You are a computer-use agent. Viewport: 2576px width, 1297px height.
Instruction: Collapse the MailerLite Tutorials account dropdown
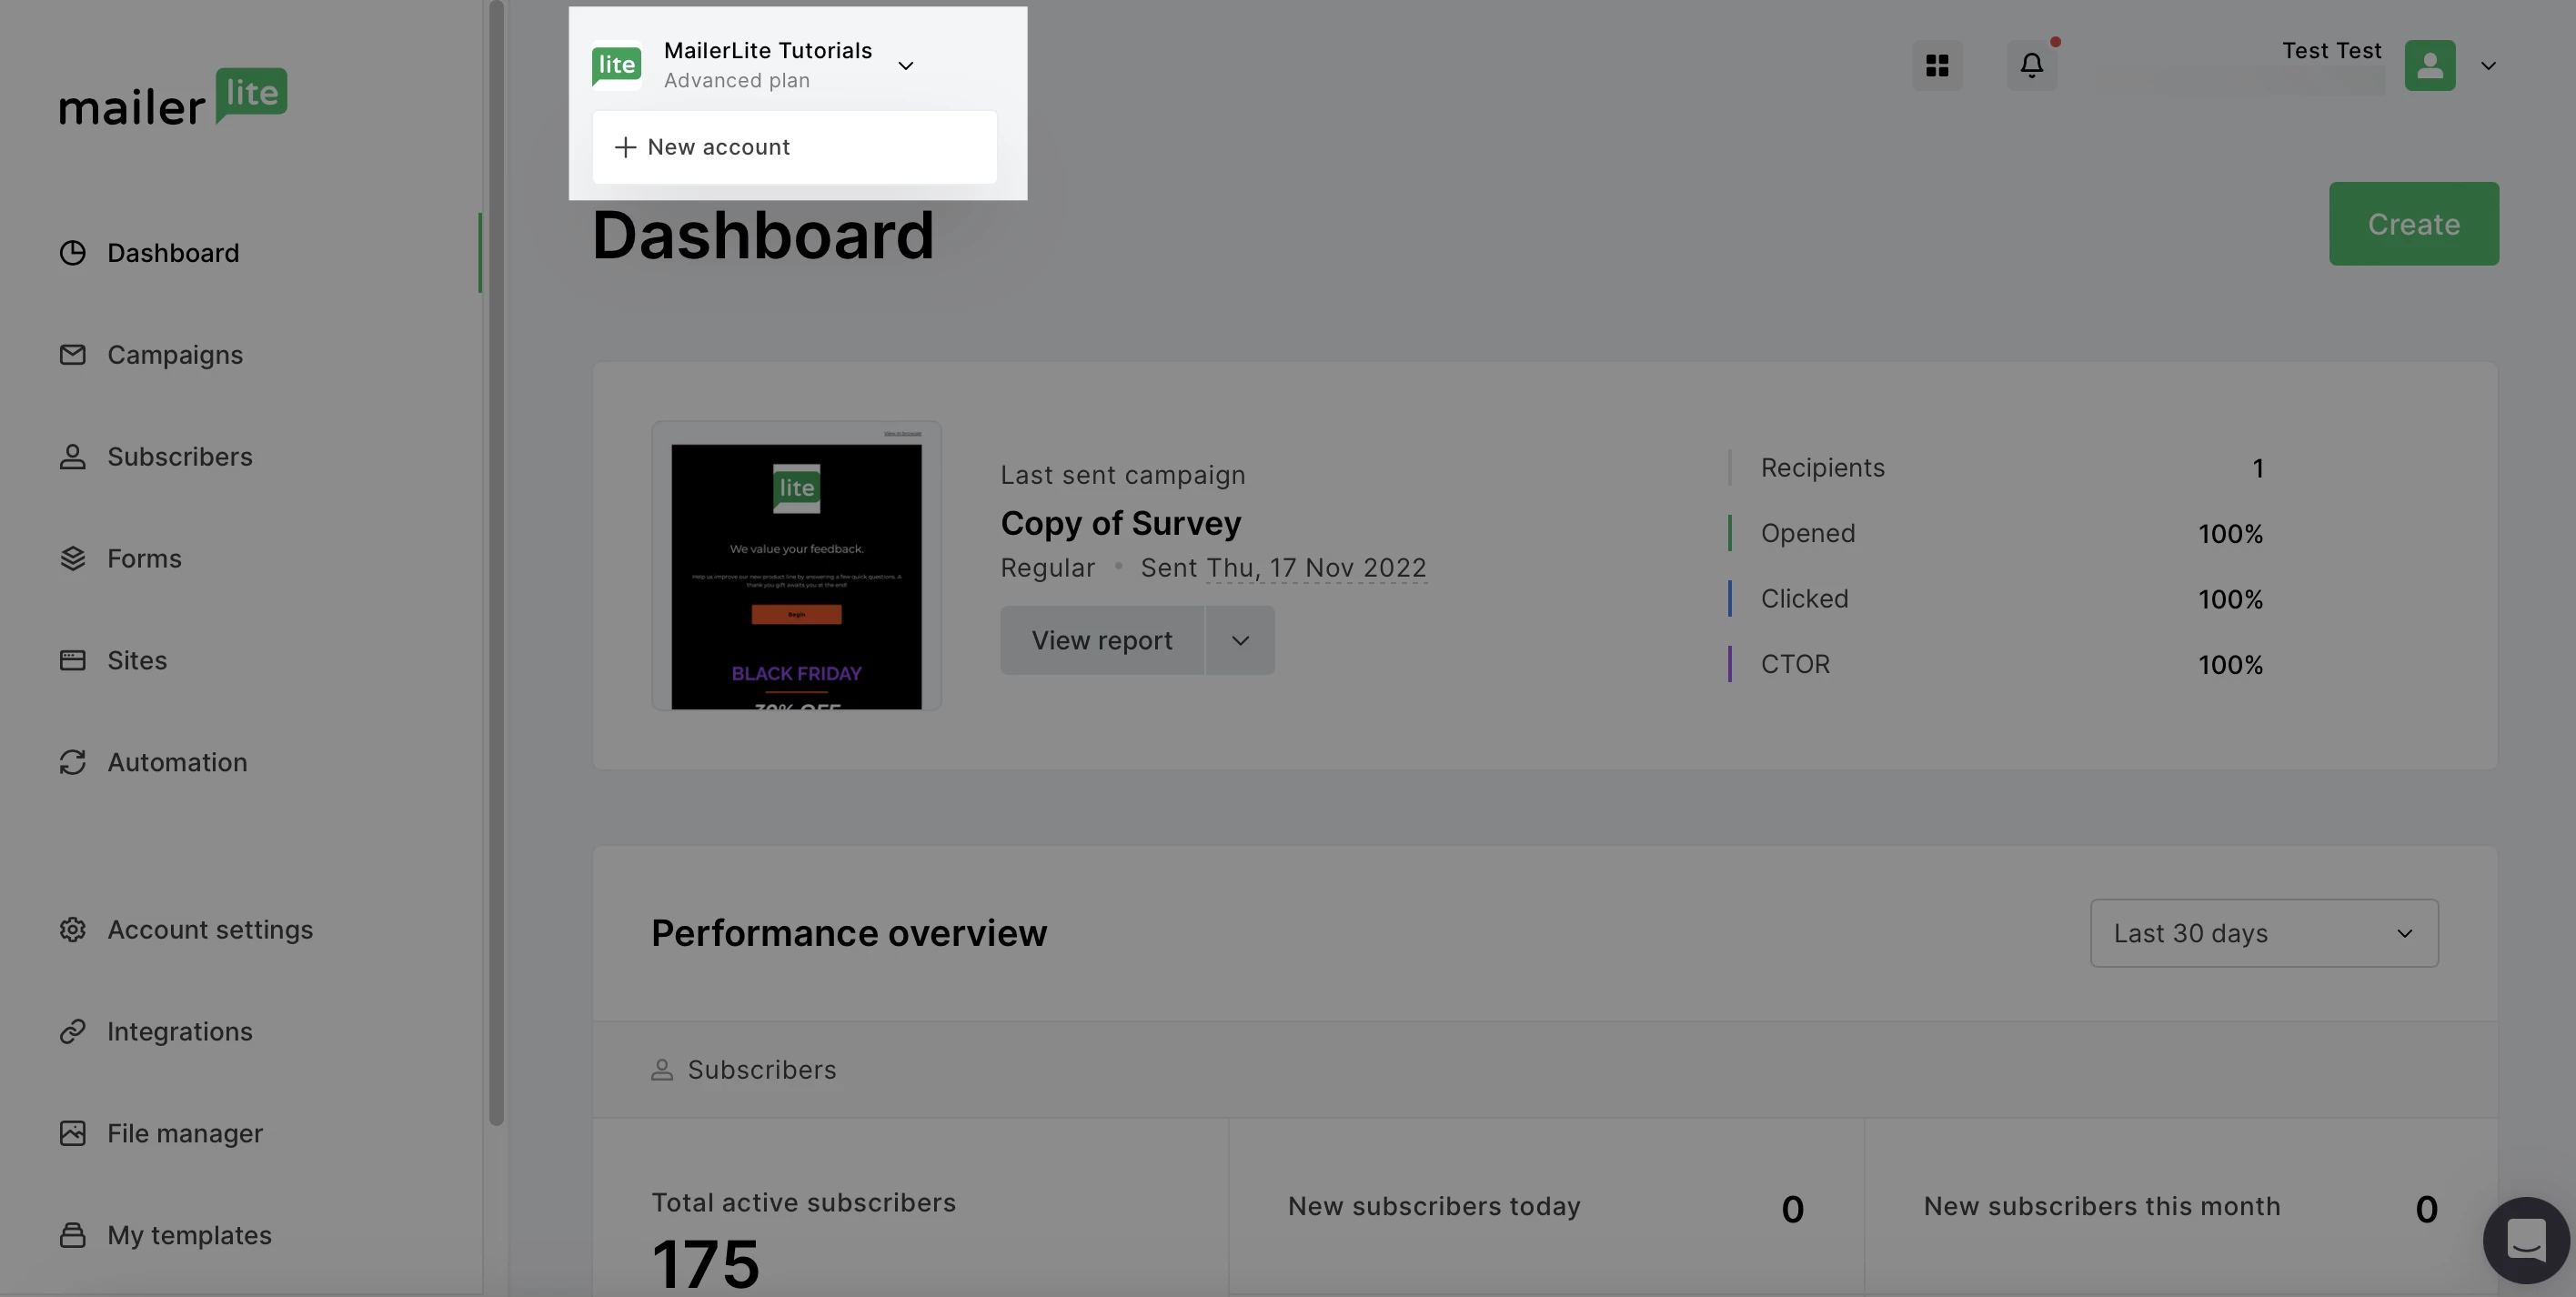click(905, 66)
